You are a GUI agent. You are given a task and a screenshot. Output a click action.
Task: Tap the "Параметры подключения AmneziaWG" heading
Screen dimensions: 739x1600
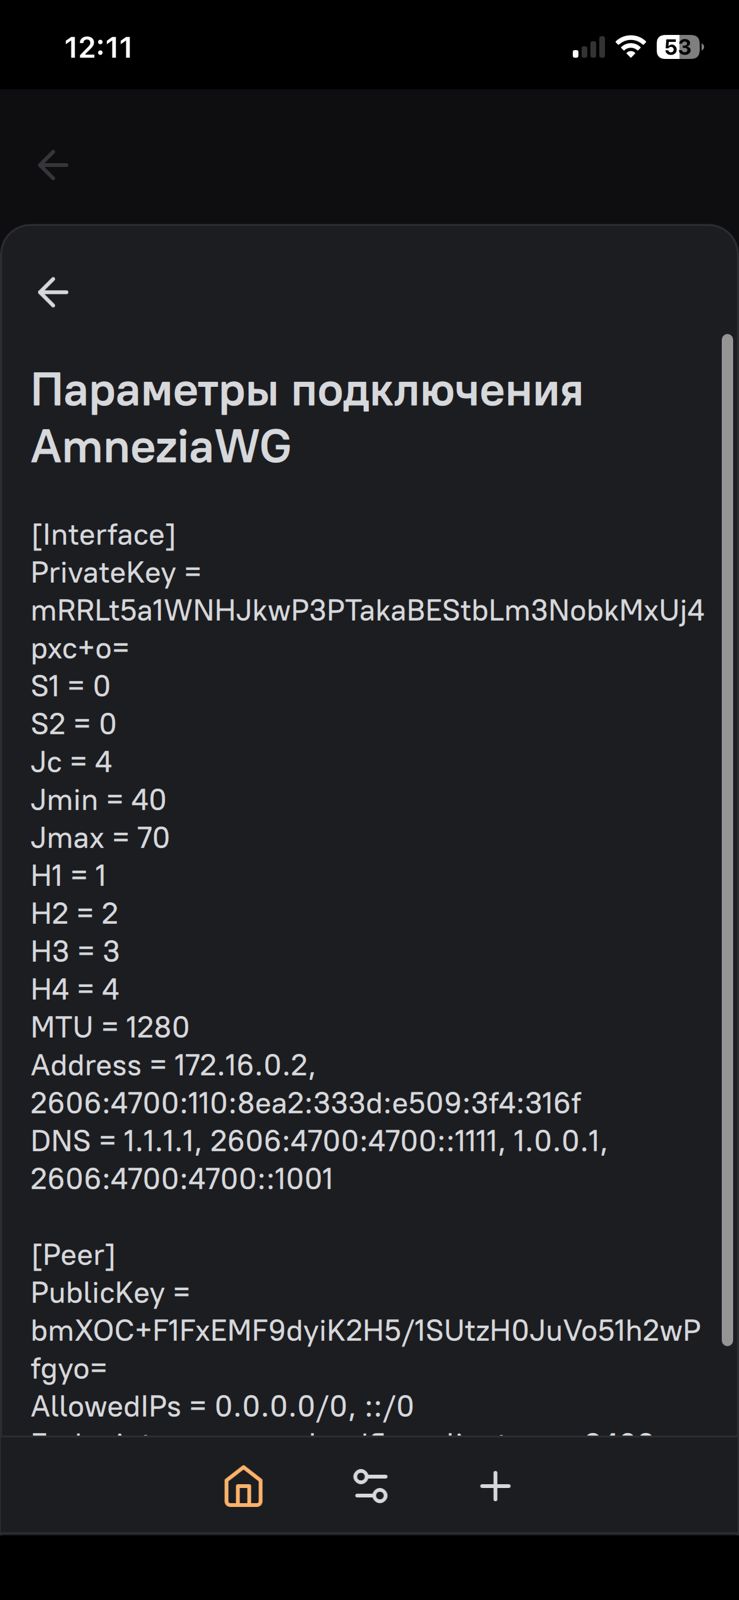click(x=306, y=418)
